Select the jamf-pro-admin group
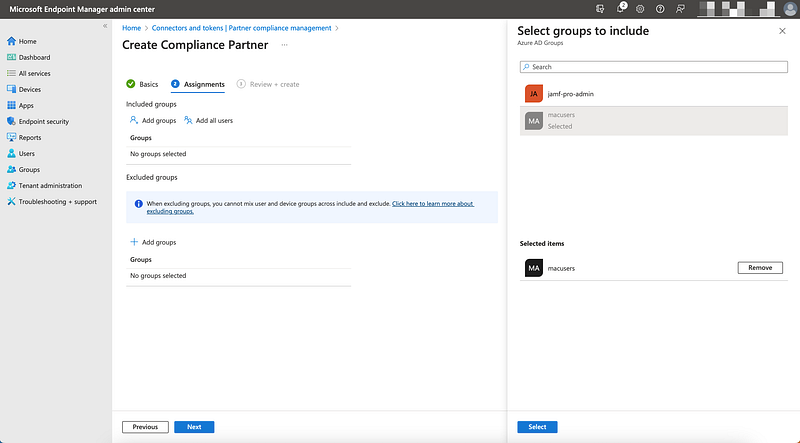Screen dimensions: 800x443 coord(654,94)
